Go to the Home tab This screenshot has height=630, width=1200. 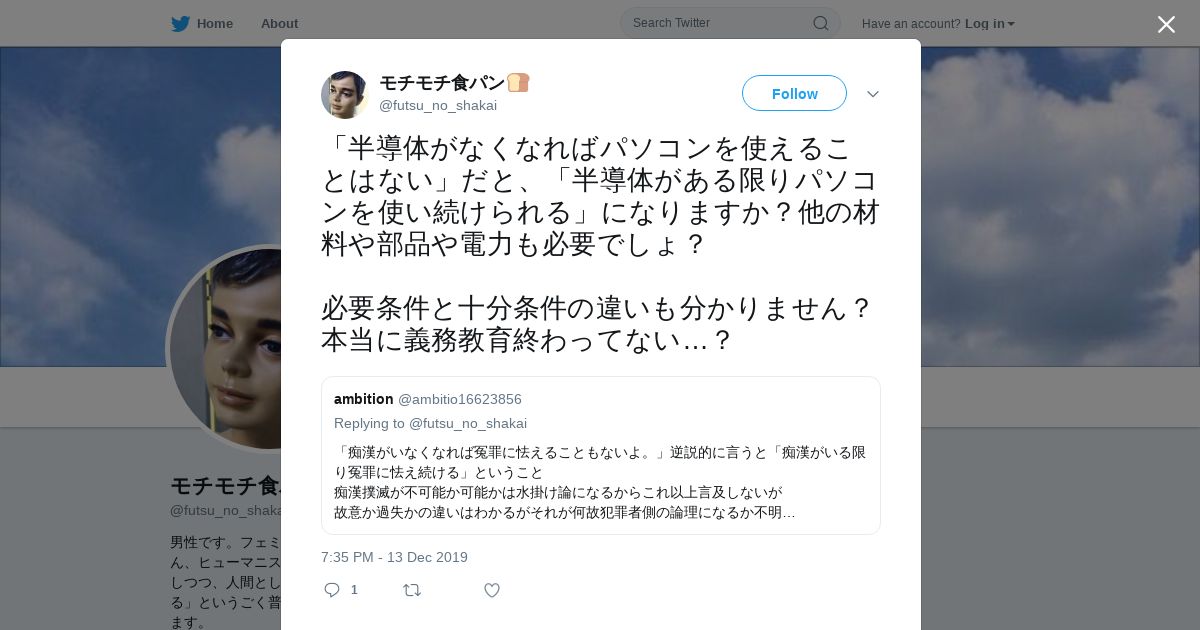click(202, 24)
